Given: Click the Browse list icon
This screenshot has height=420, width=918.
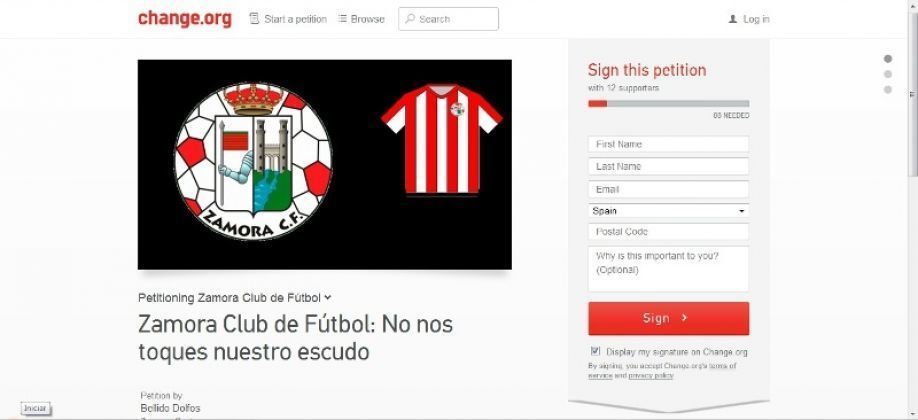Looking at the screenshot, I should click(342, 19).
